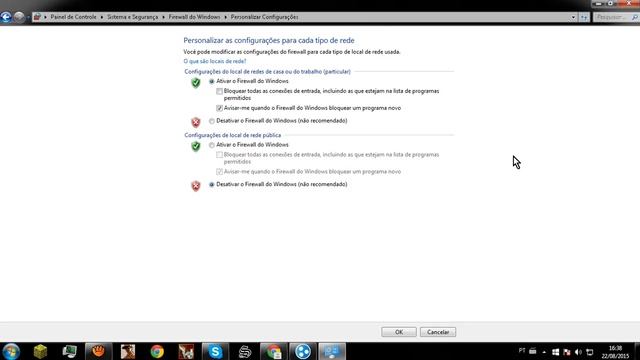
Task: Expand arrow before Painel de Controle breadcrumb
Action: point(45,17)
